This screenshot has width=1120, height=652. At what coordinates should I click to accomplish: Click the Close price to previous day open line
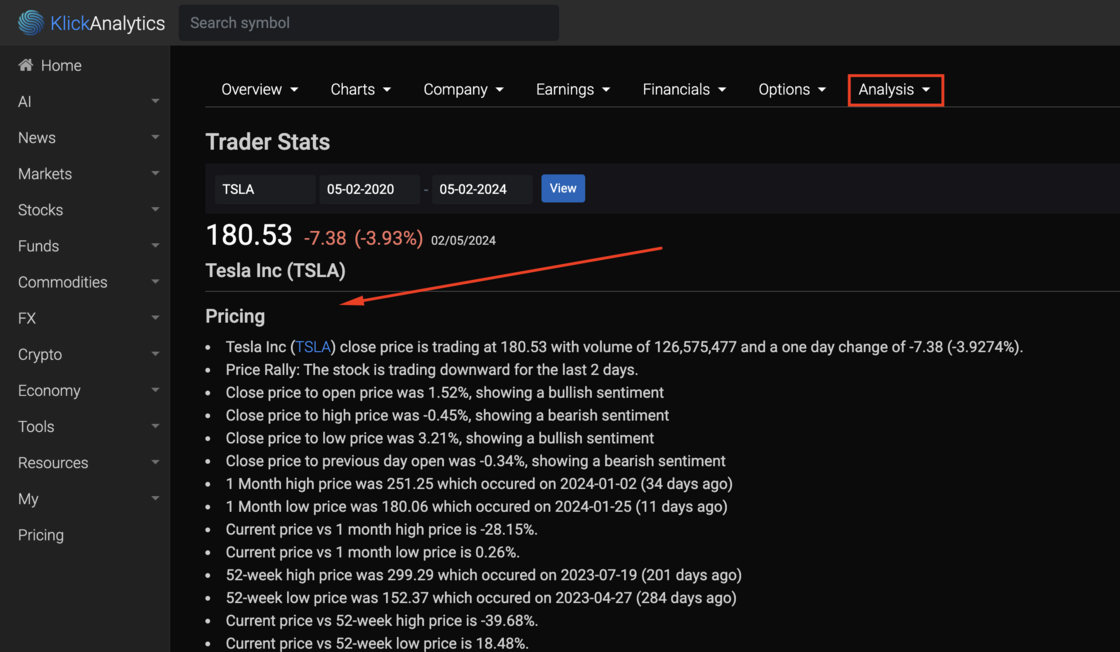(475, 461)
